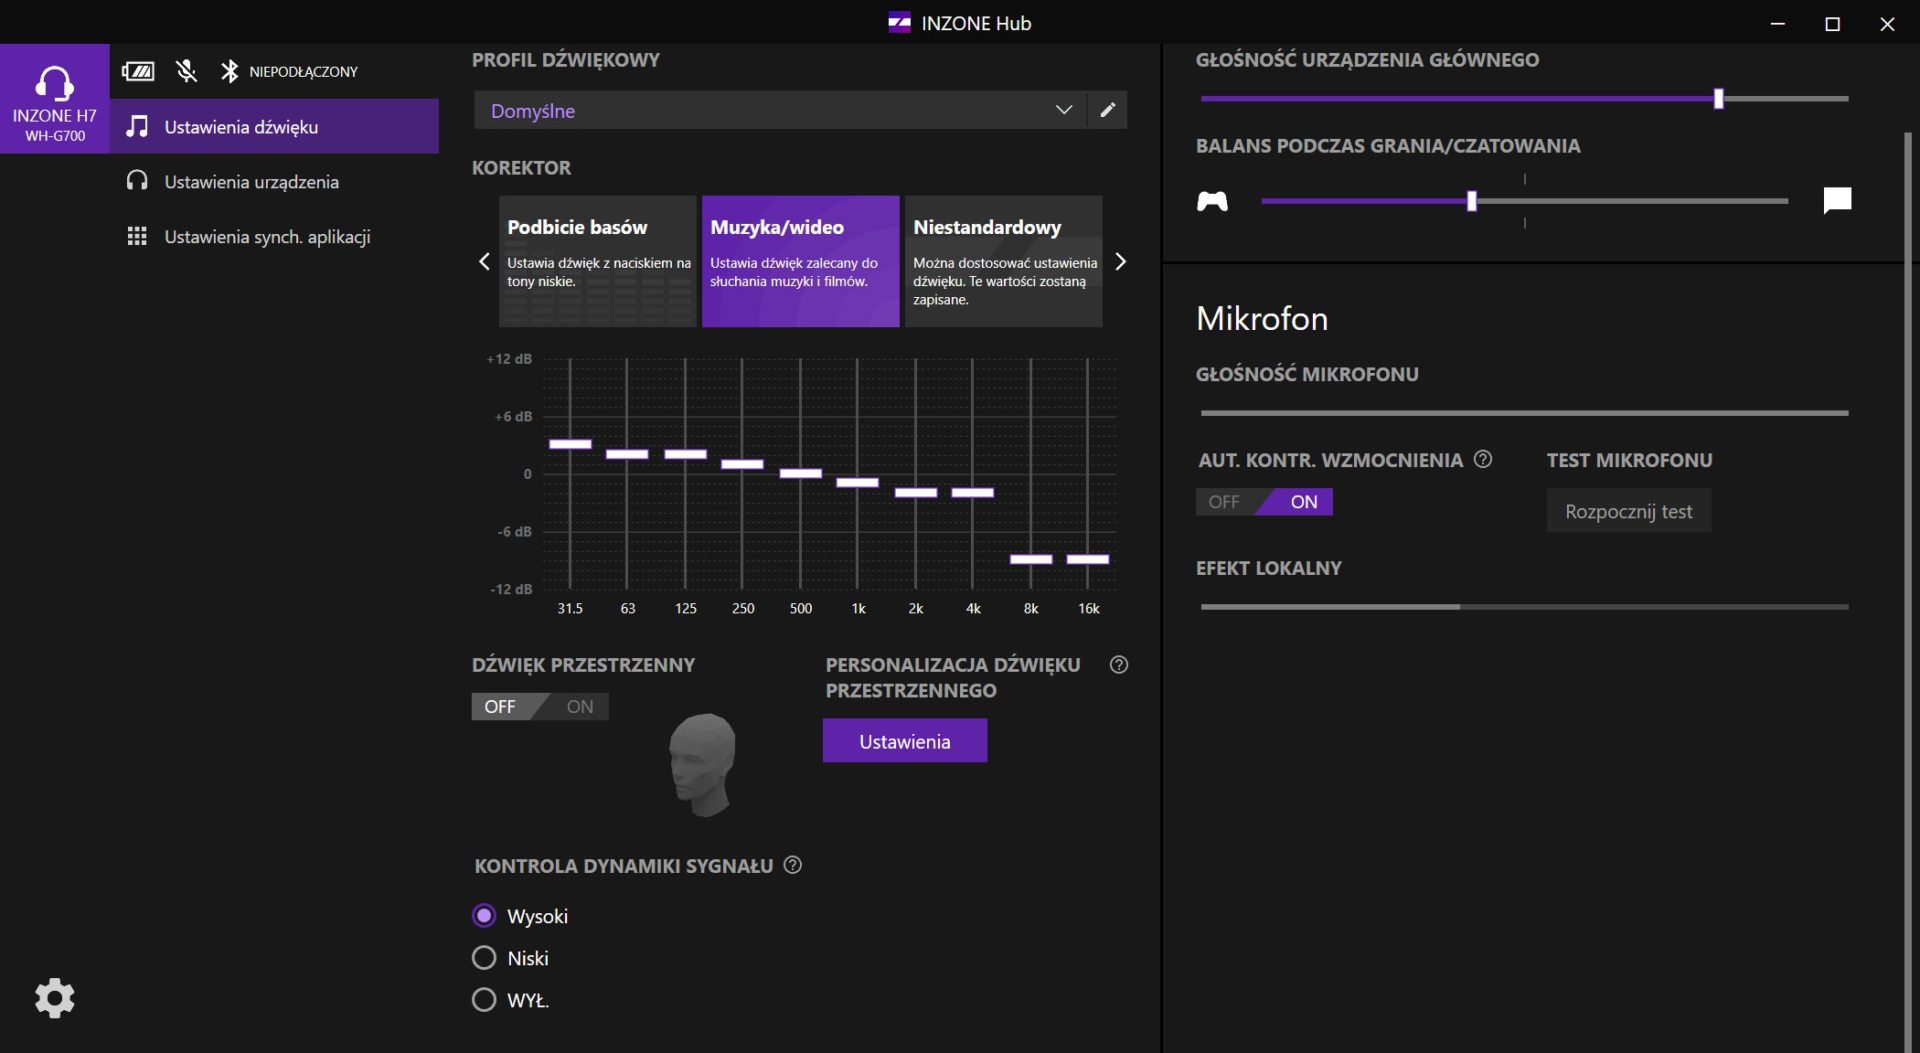The width and height of the screenshot is (1920, 1053).
Task: Open help for Kontrola dynamiki sygnału
Action: coord(793,865)
